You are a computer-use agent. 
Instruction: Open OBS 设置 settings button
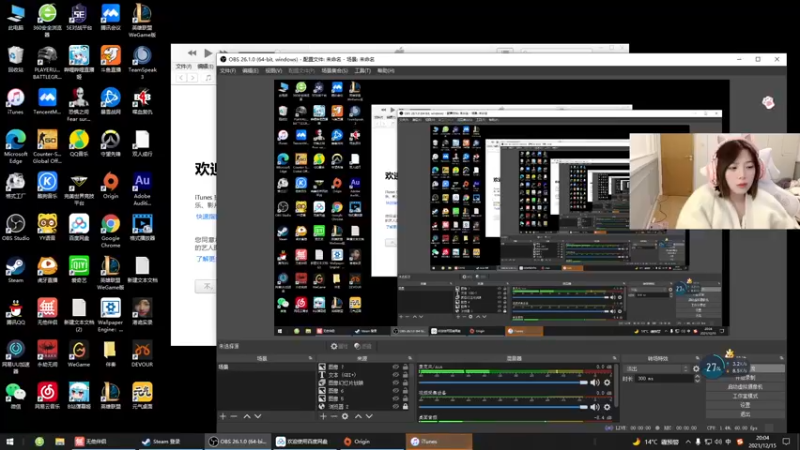(x=745, y=405)
